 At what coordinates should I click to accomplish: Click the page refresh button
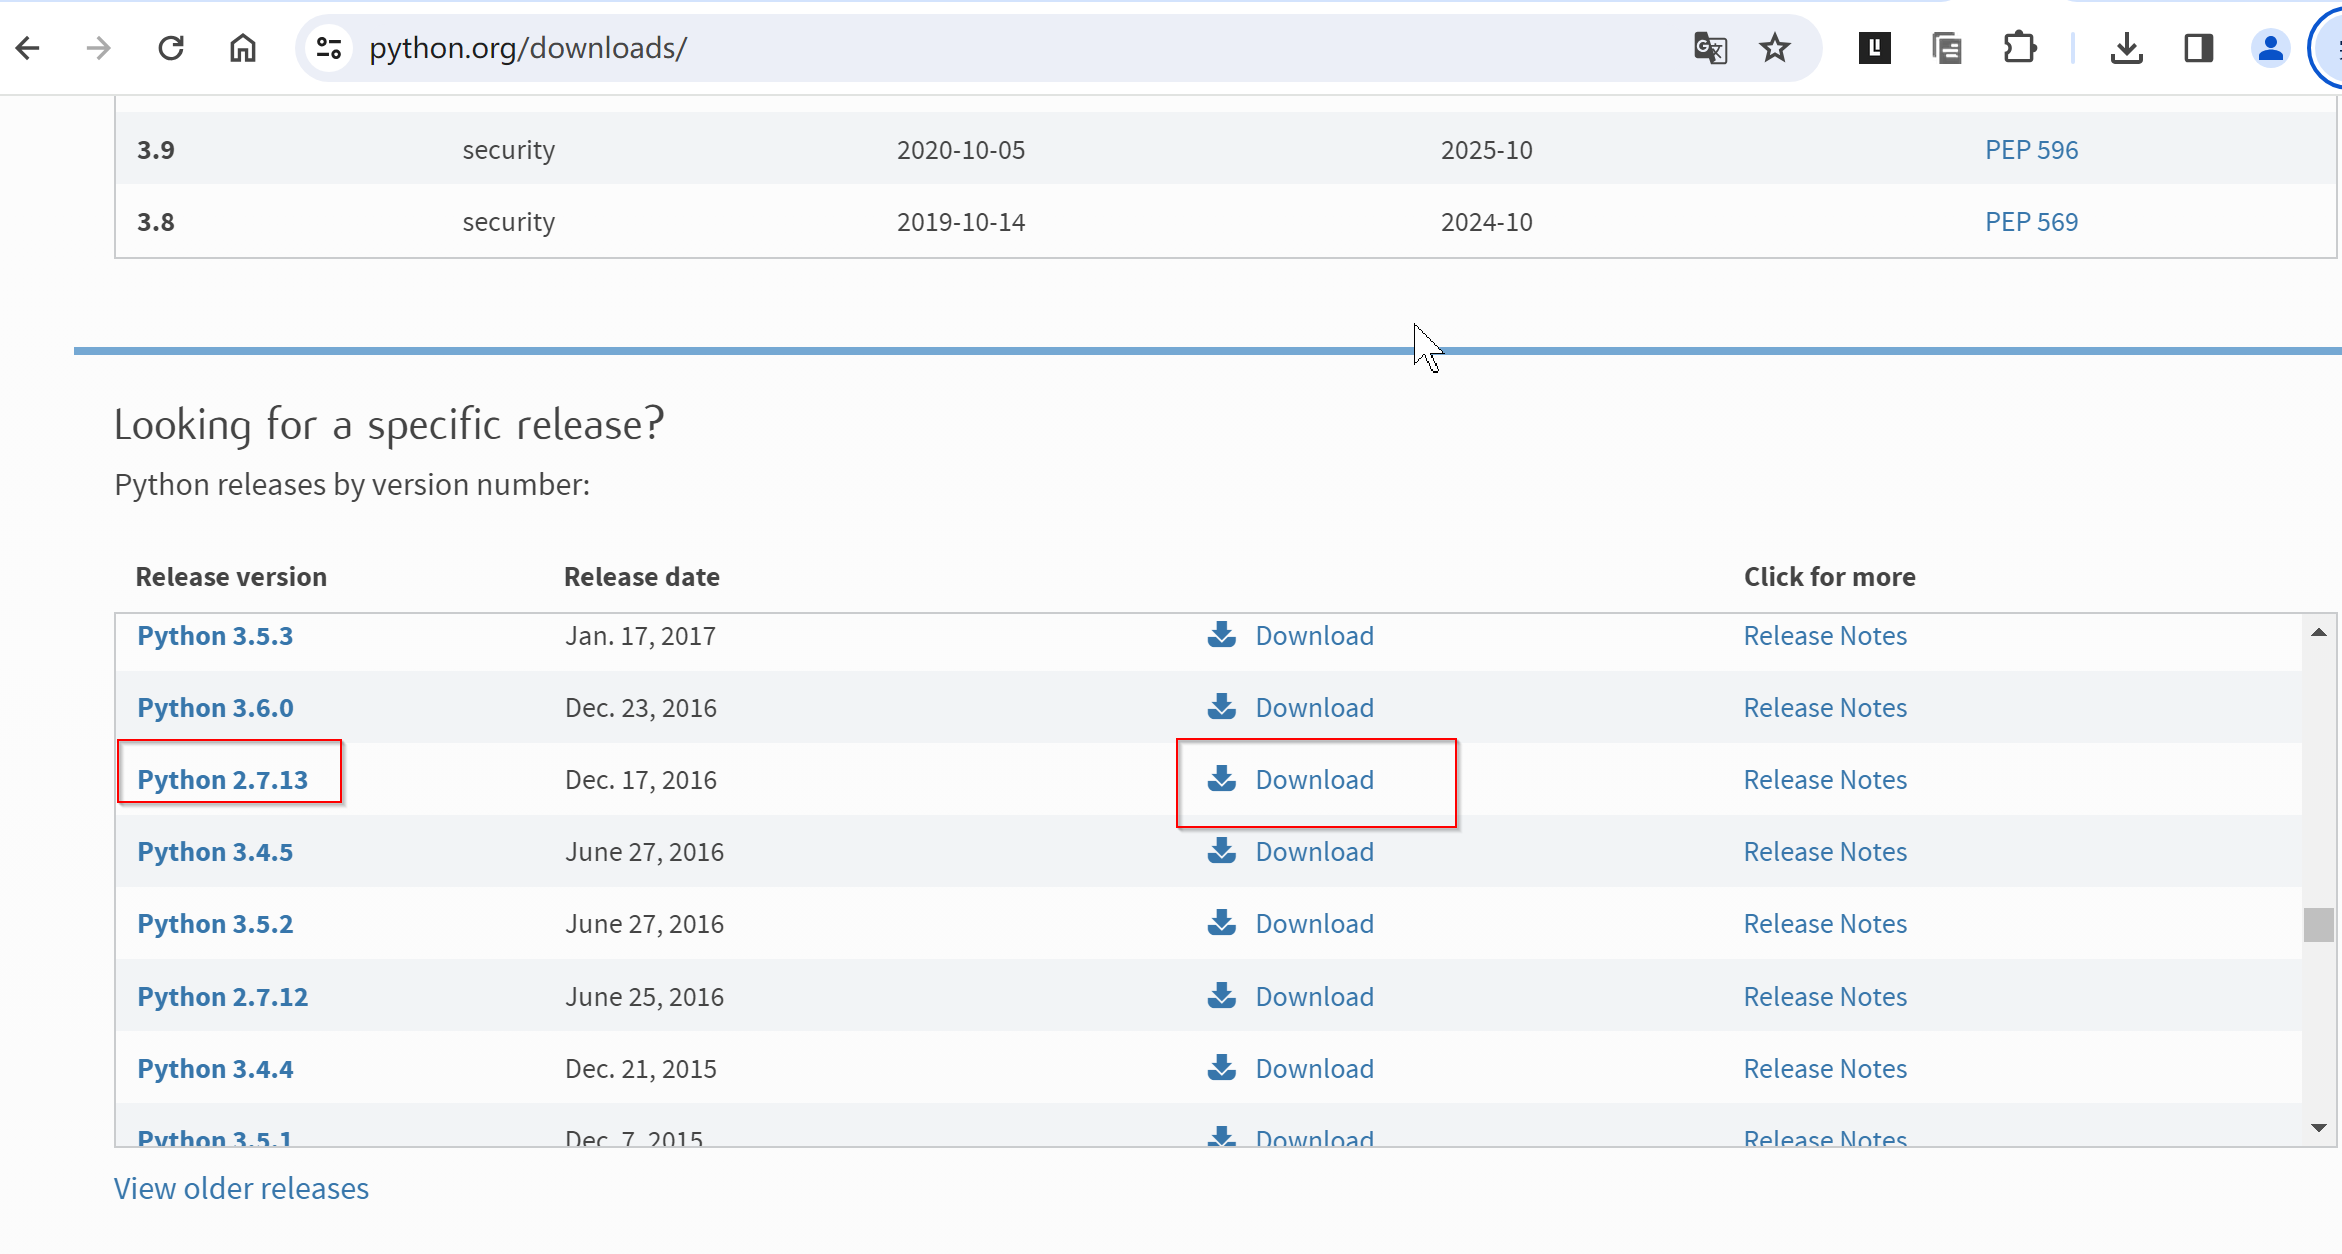(x=172, y=48)
